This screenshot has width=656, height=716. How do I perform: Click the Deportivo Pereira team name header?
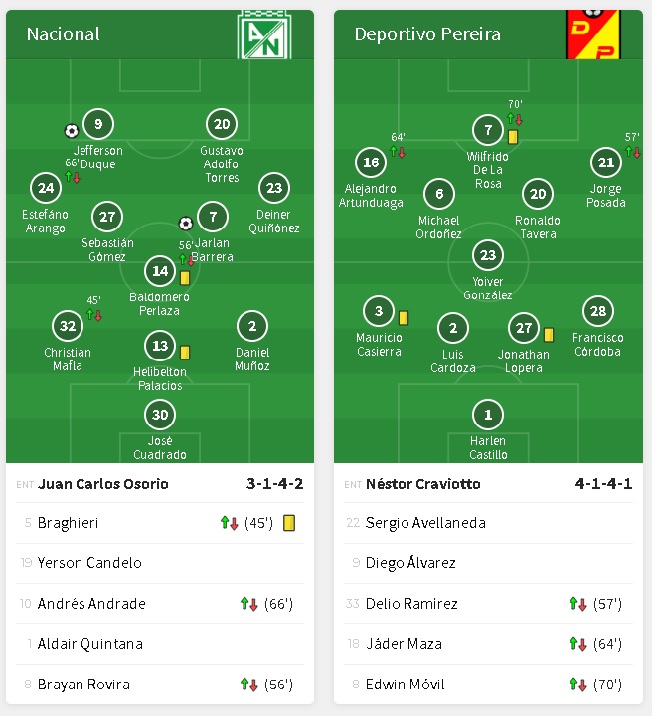click(x=428, y=34)
